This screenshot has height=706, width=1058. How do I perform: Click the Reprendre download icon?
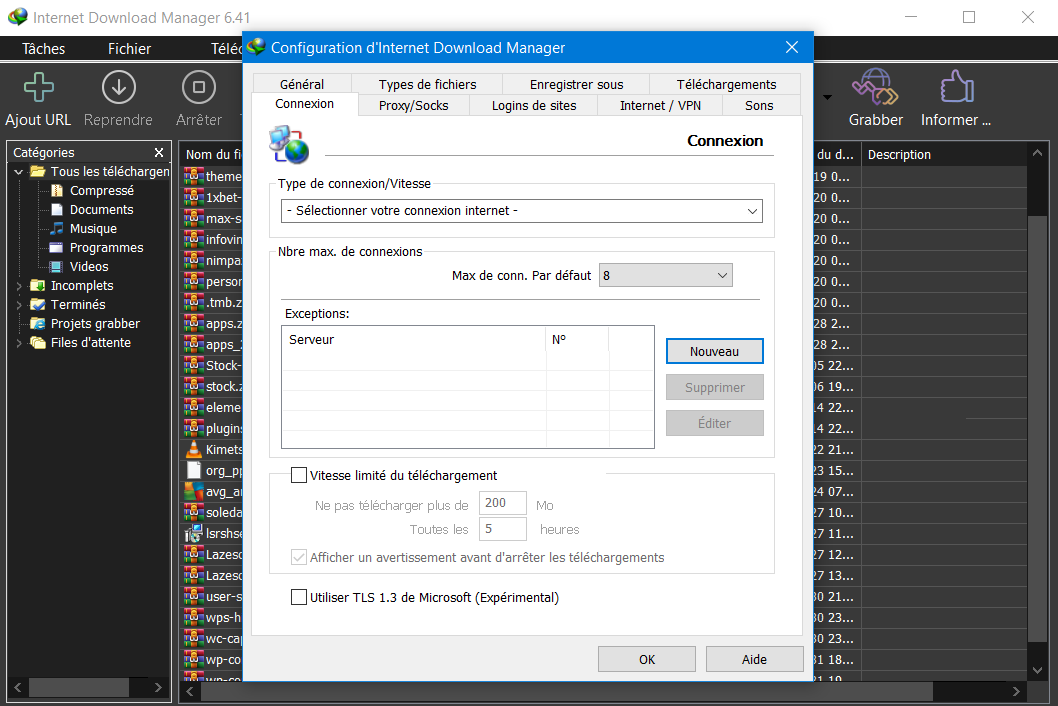(119, 87)
